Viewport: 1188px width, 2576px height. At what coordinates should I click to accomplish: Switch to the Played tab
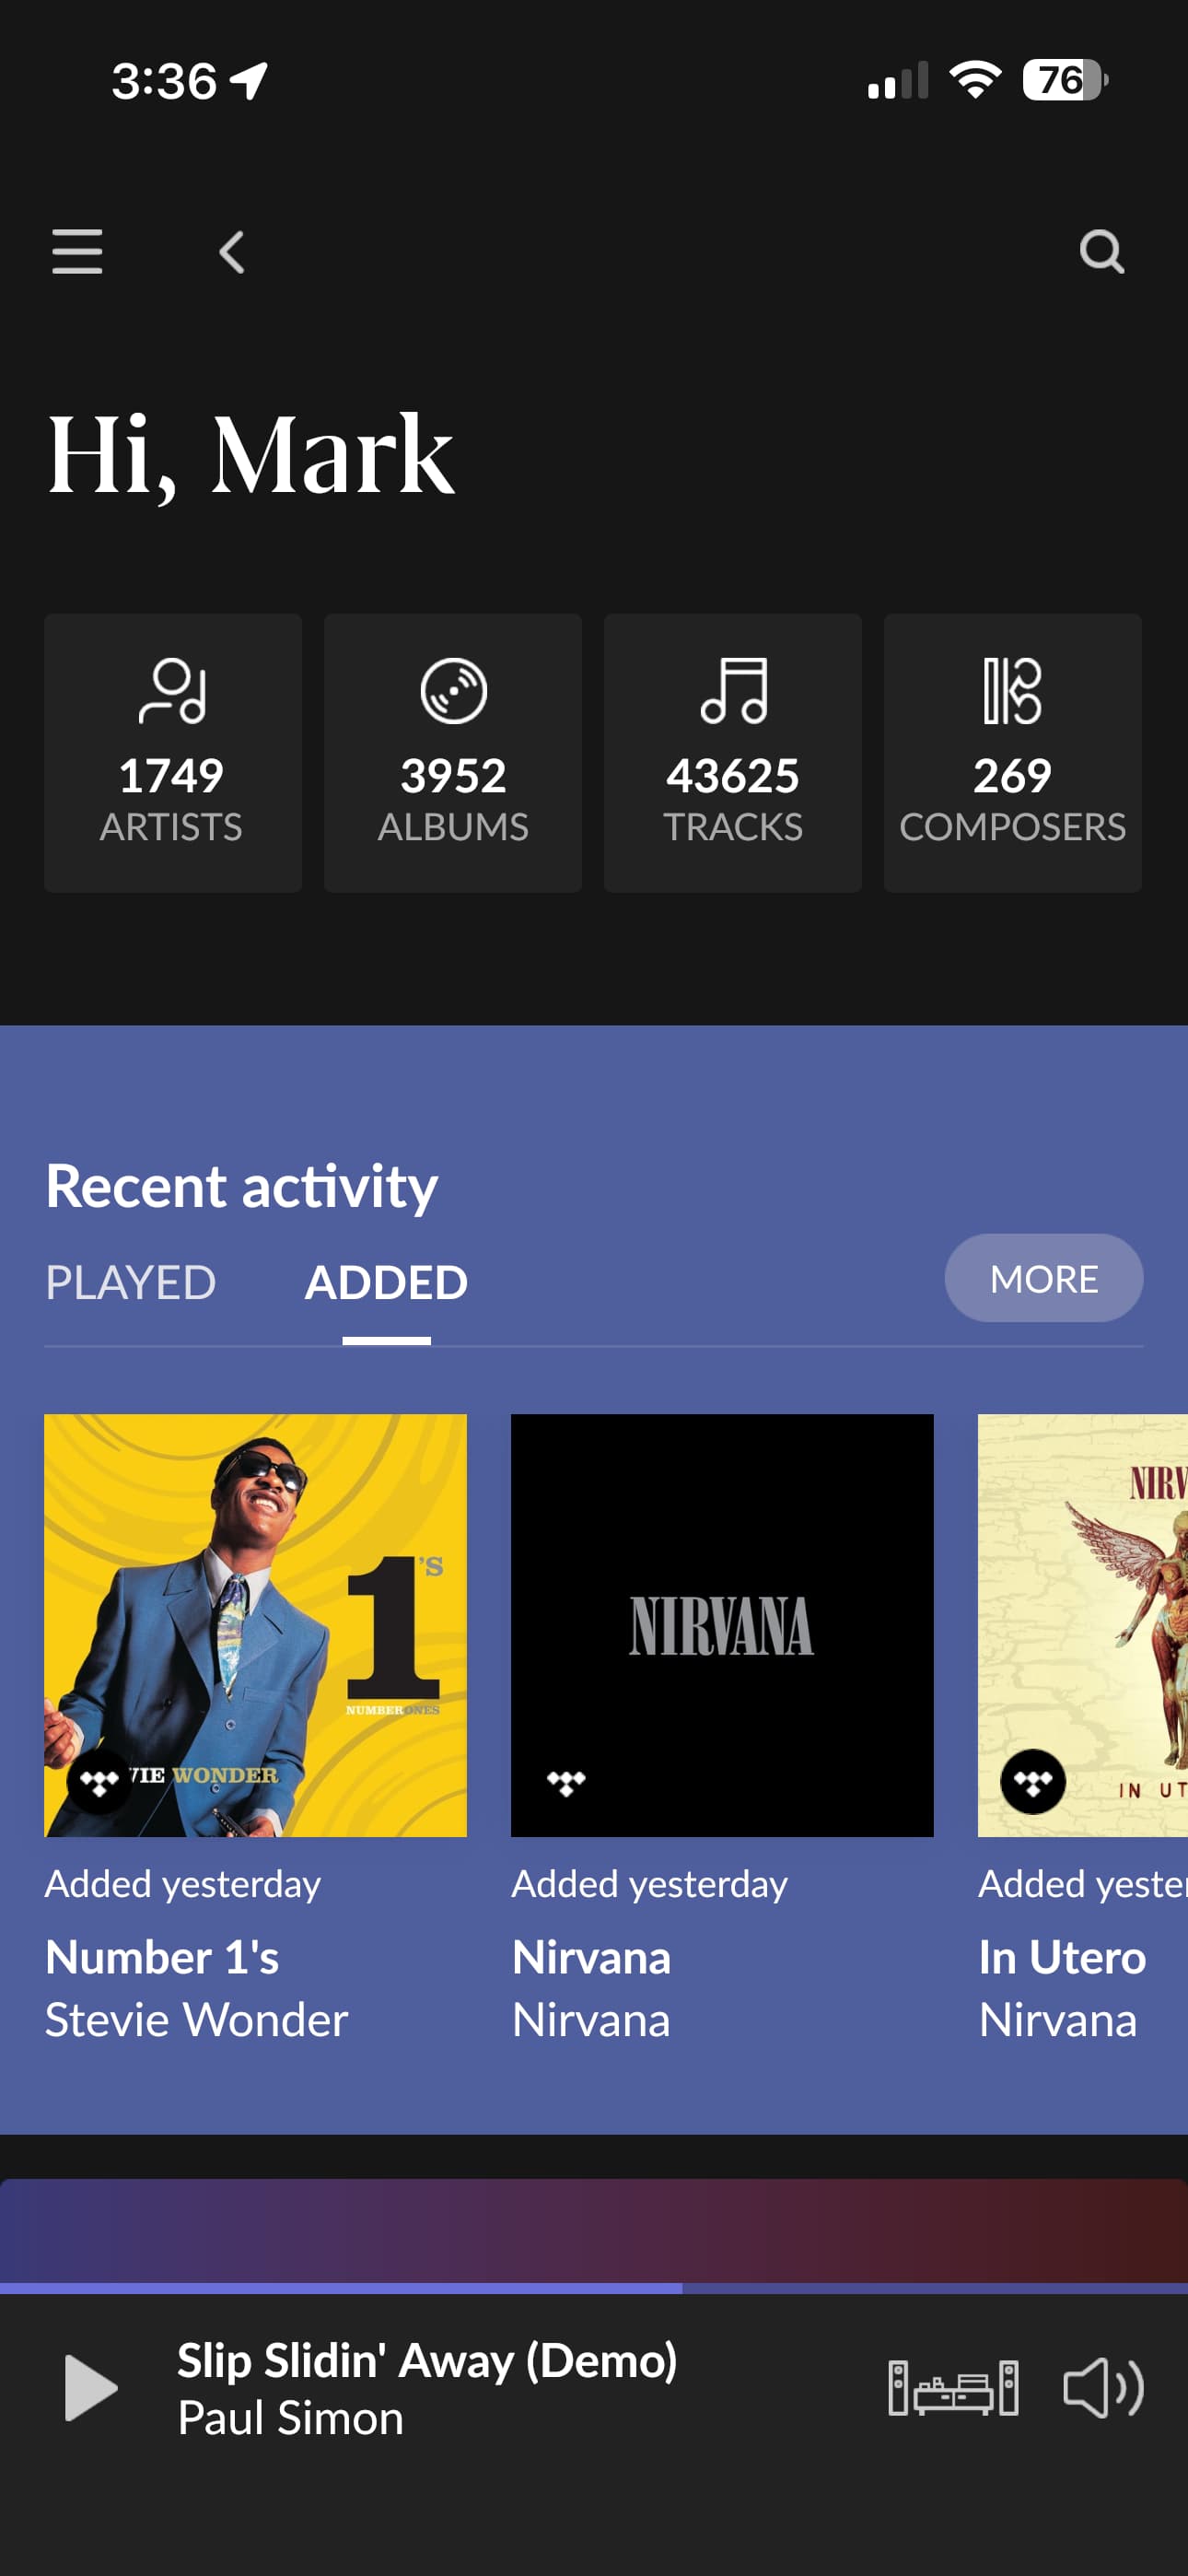[x=130, y=1282]
